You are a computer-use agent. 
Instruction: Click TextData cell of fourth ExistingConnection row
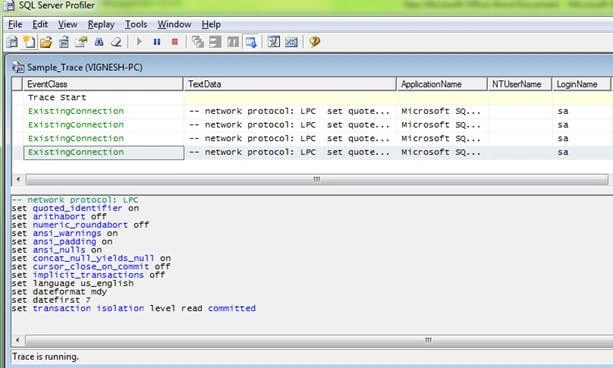(x=290, y=152)
